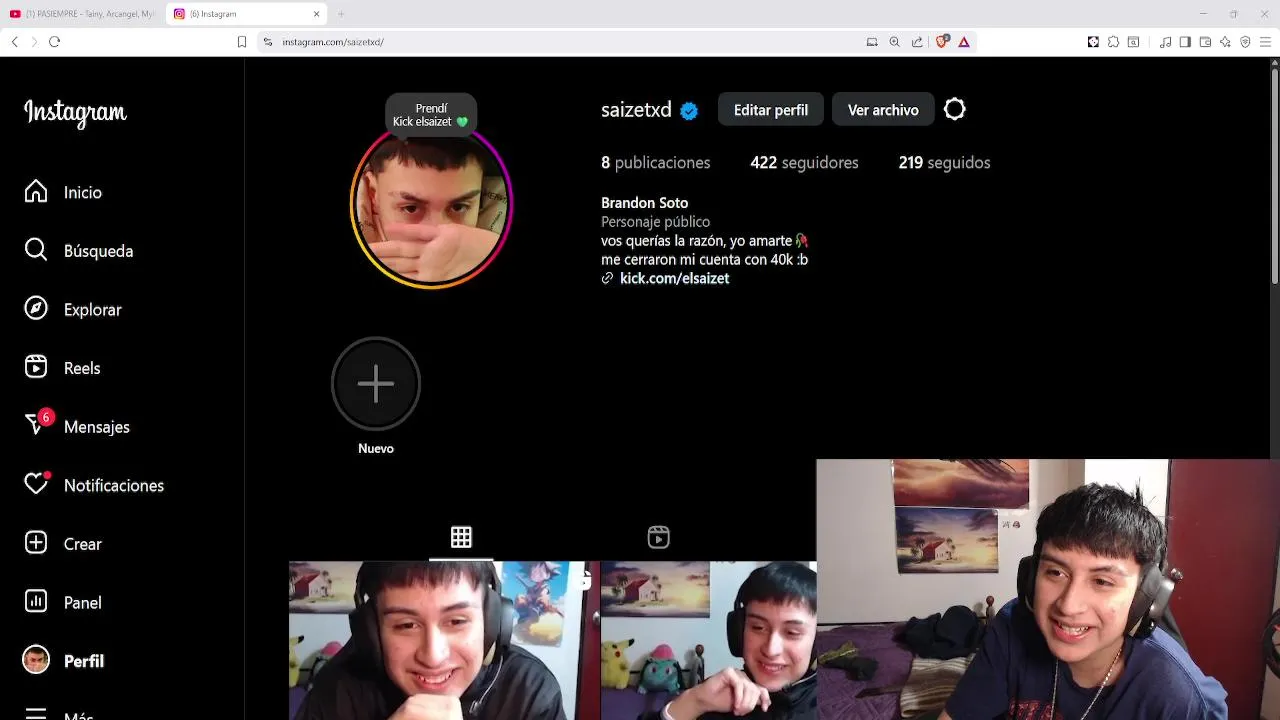This screenshot has height=720, width=1280.
Task: Open the zoom magnifier icon in address bar
Action: 895,42
